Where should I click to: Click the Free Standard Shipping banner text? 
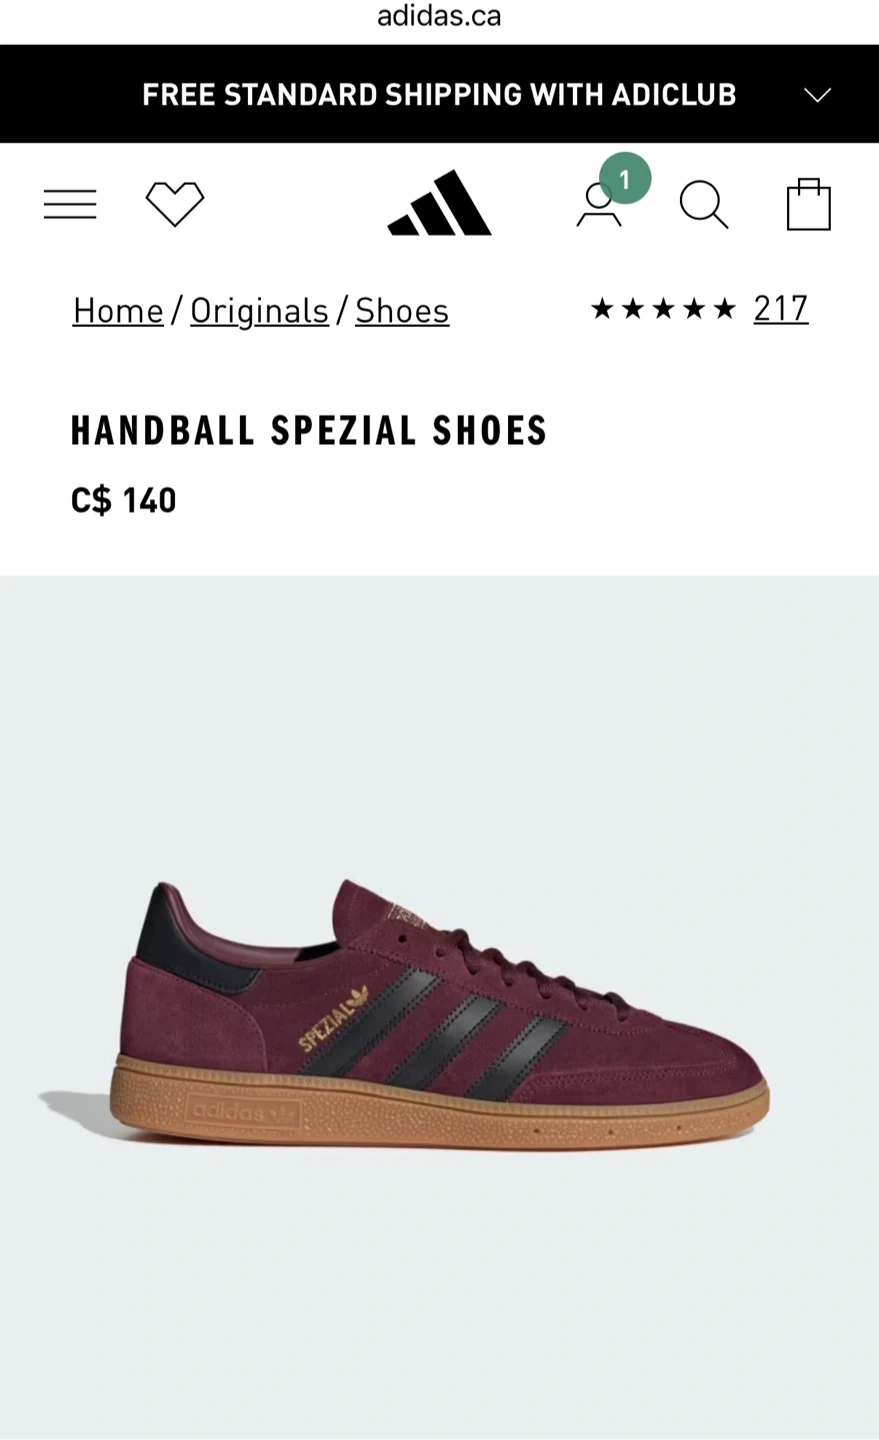tap(439, 95)
